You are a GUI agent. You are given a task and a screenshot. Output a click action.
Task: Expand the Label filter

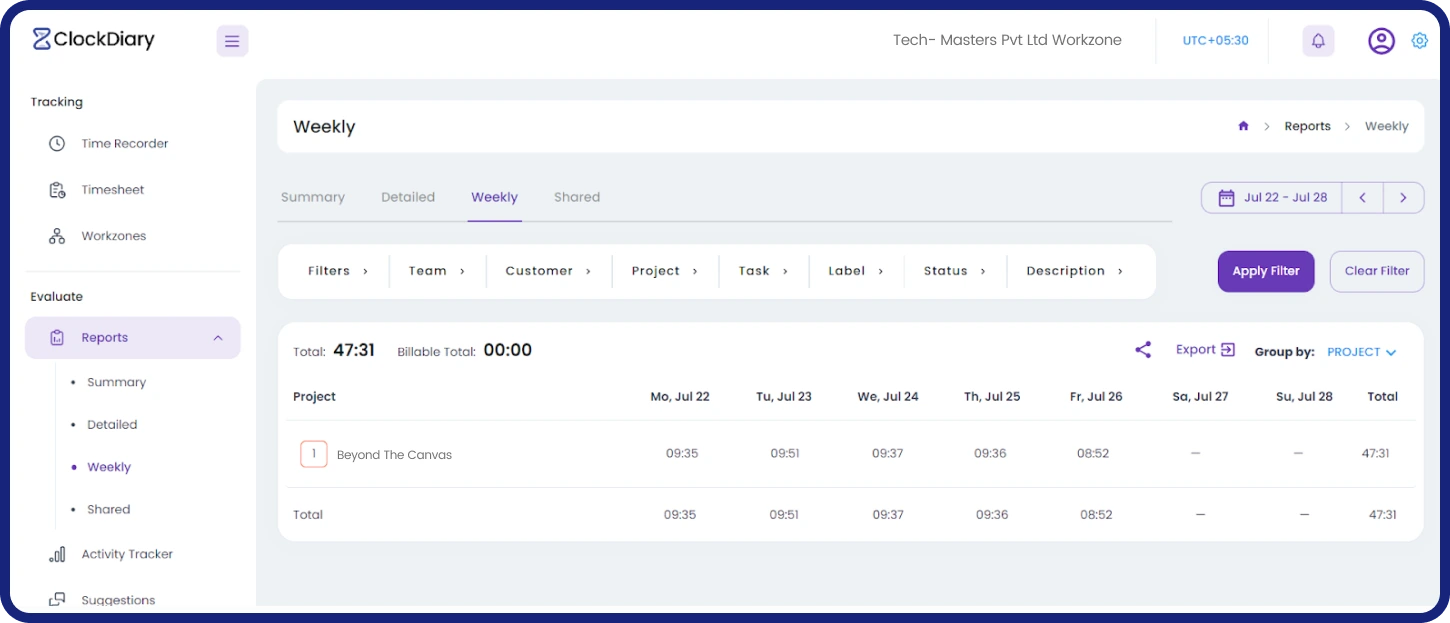856,271
